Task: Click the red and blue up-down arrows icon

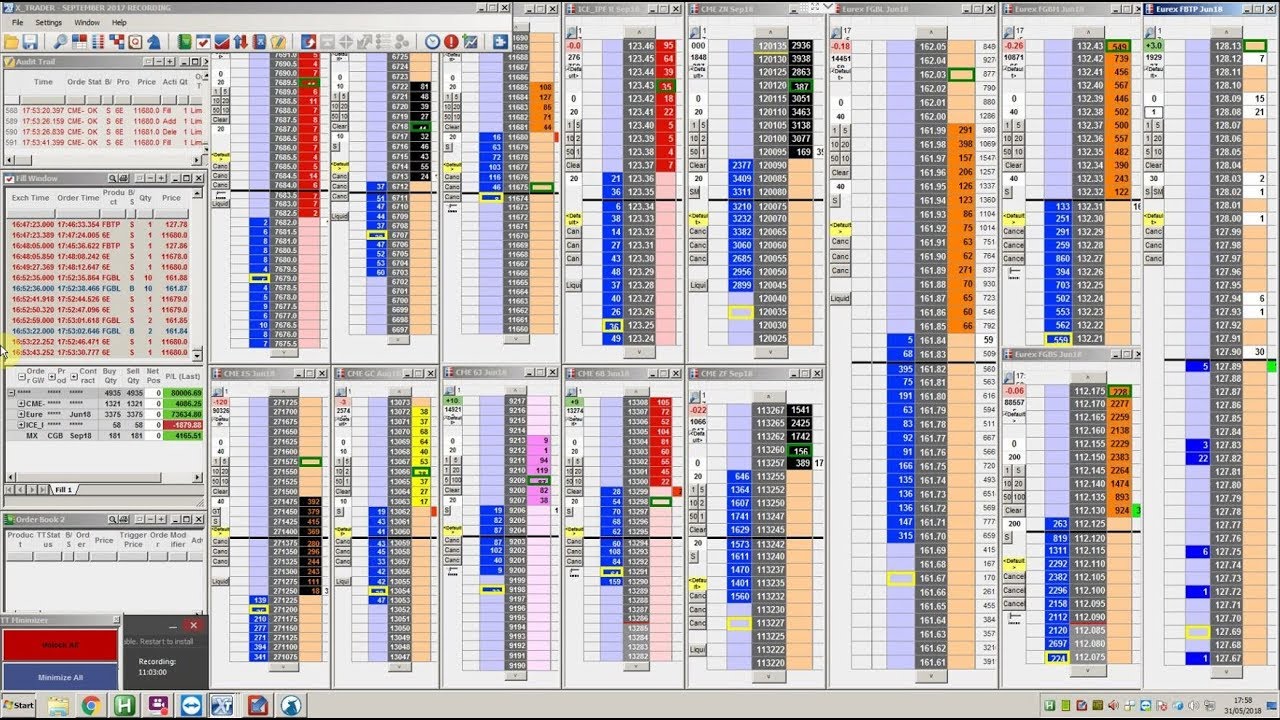Action: click(241, 42)
